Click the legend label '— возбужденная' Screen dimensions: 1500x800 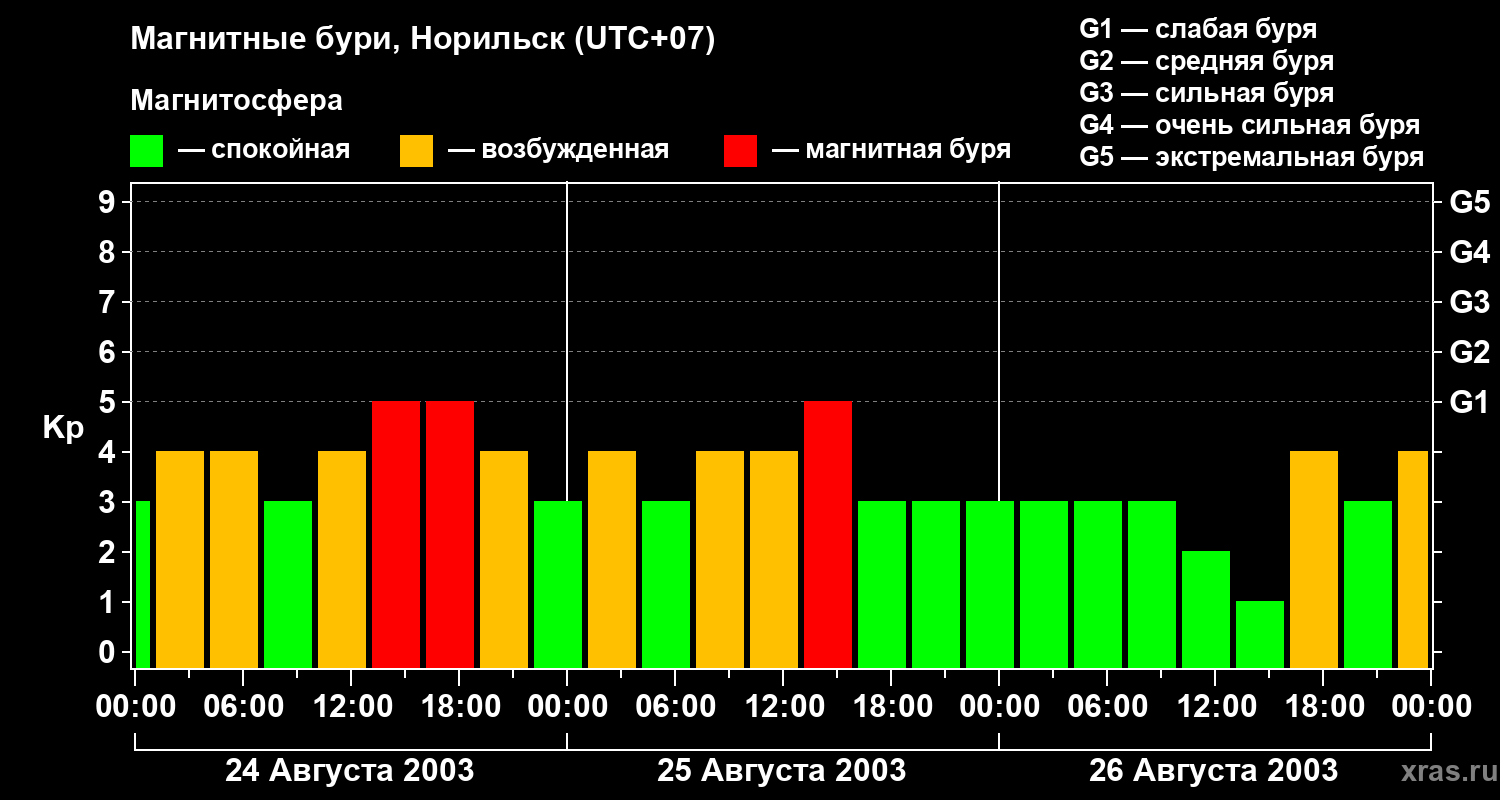(x=558, y=150)
